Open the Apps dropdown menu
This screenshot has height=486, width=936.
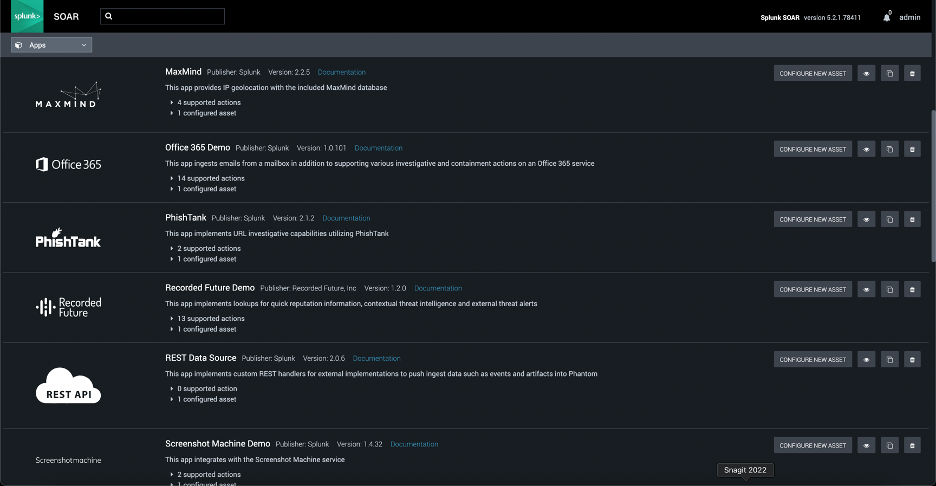[51, 45]
